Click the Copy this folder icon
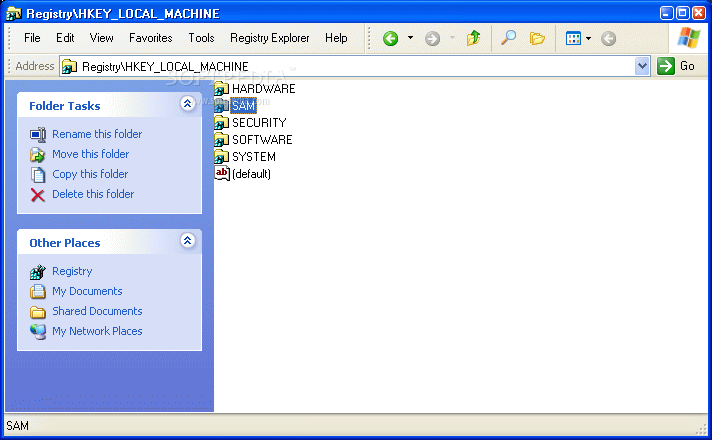 (38, 175)
